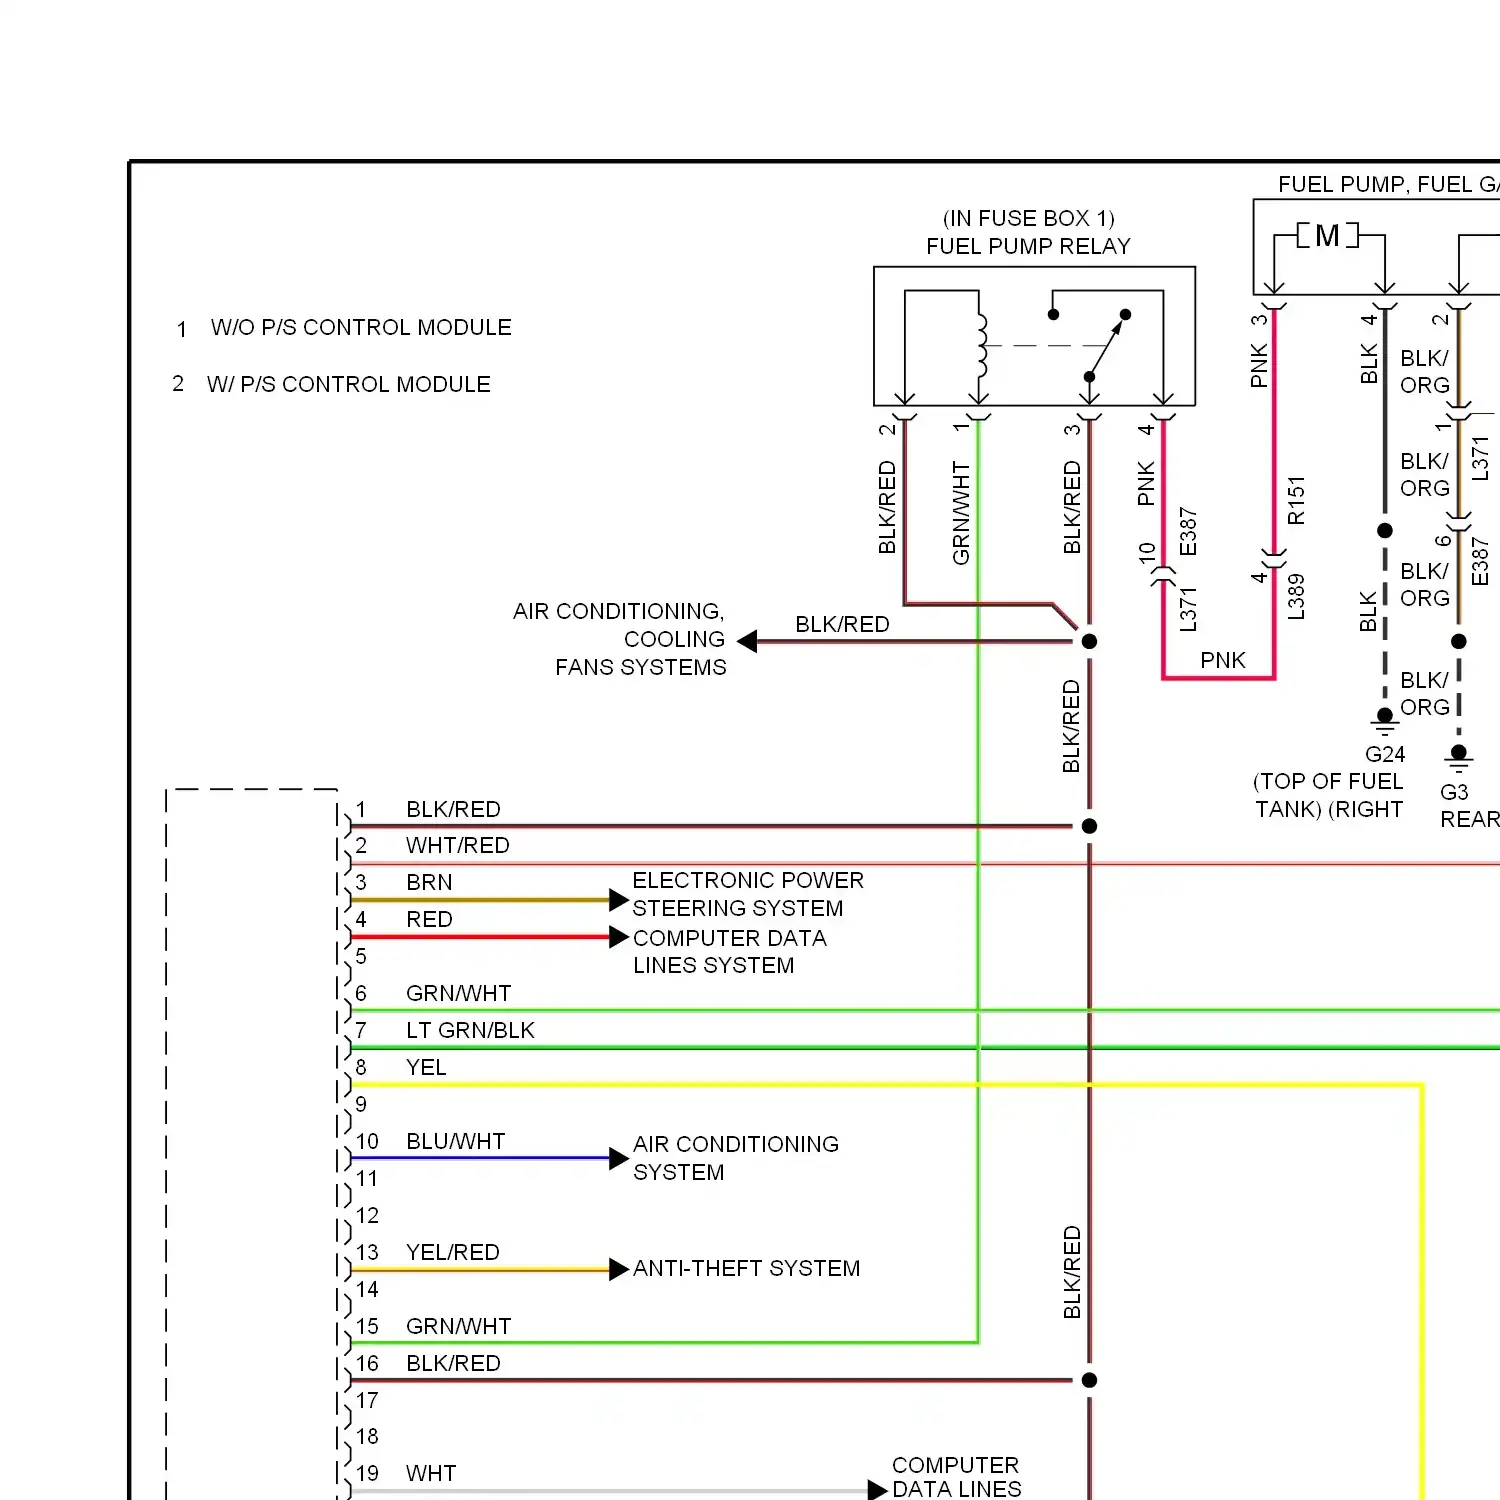This screenshot has width=1500, height=1500.
Task: Click pin 1 BLK/RED wire label
Action: pos(453,809)
